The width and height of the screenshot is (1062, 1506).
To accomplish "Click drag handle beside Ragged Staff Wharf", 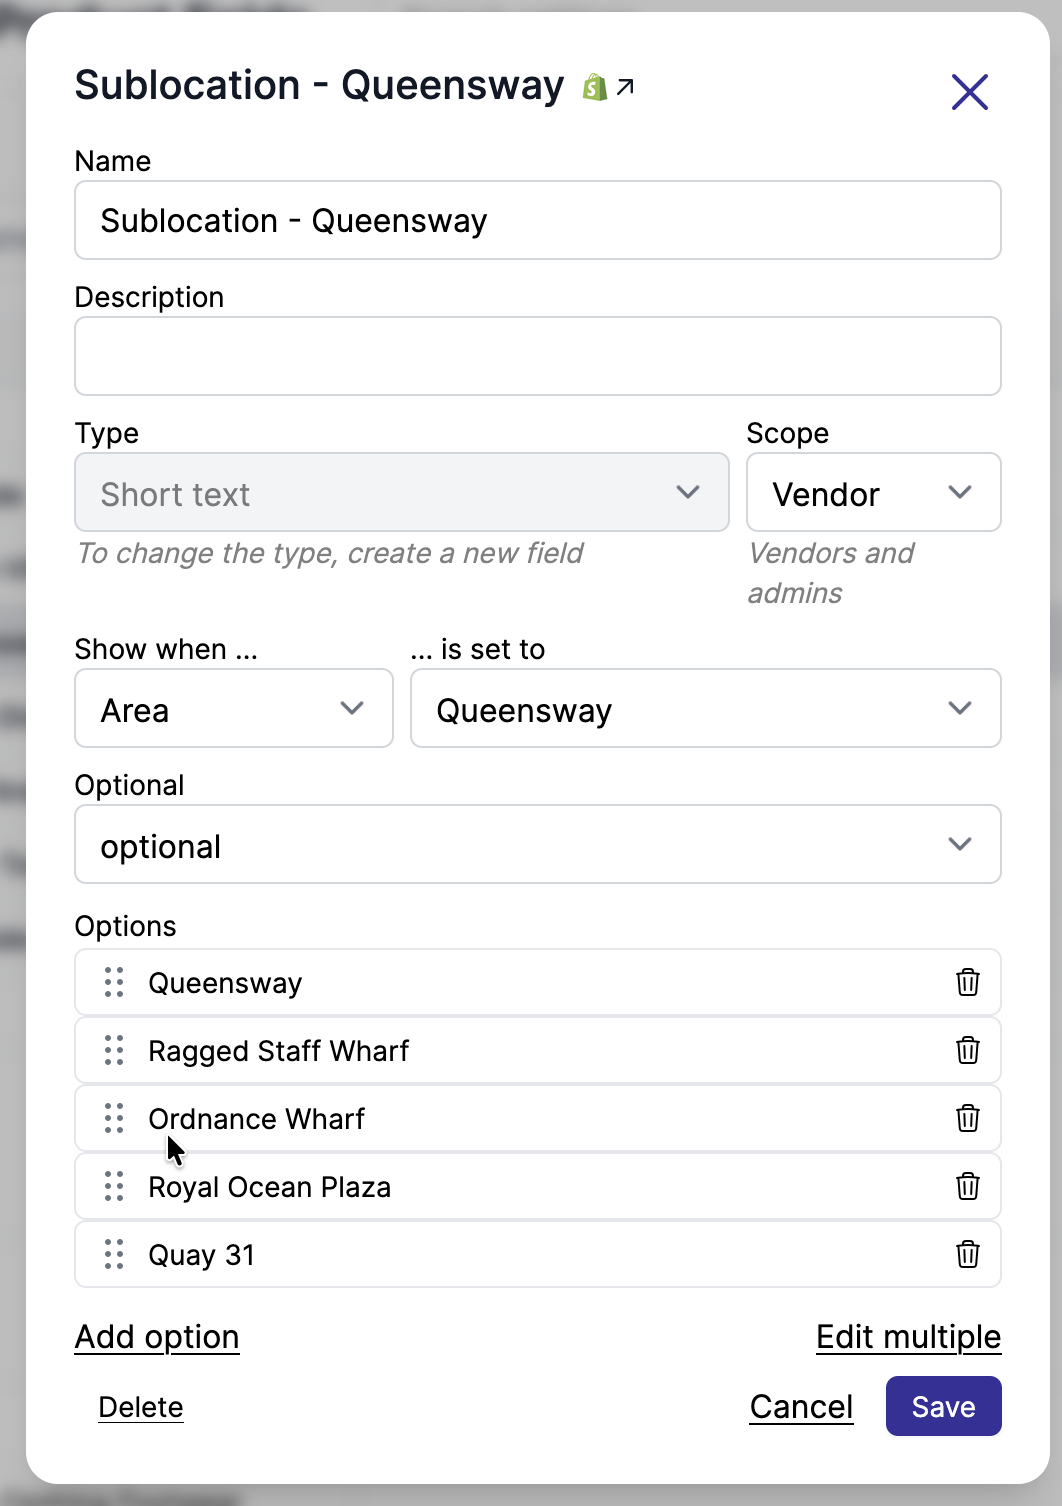I will (114, 1051).
